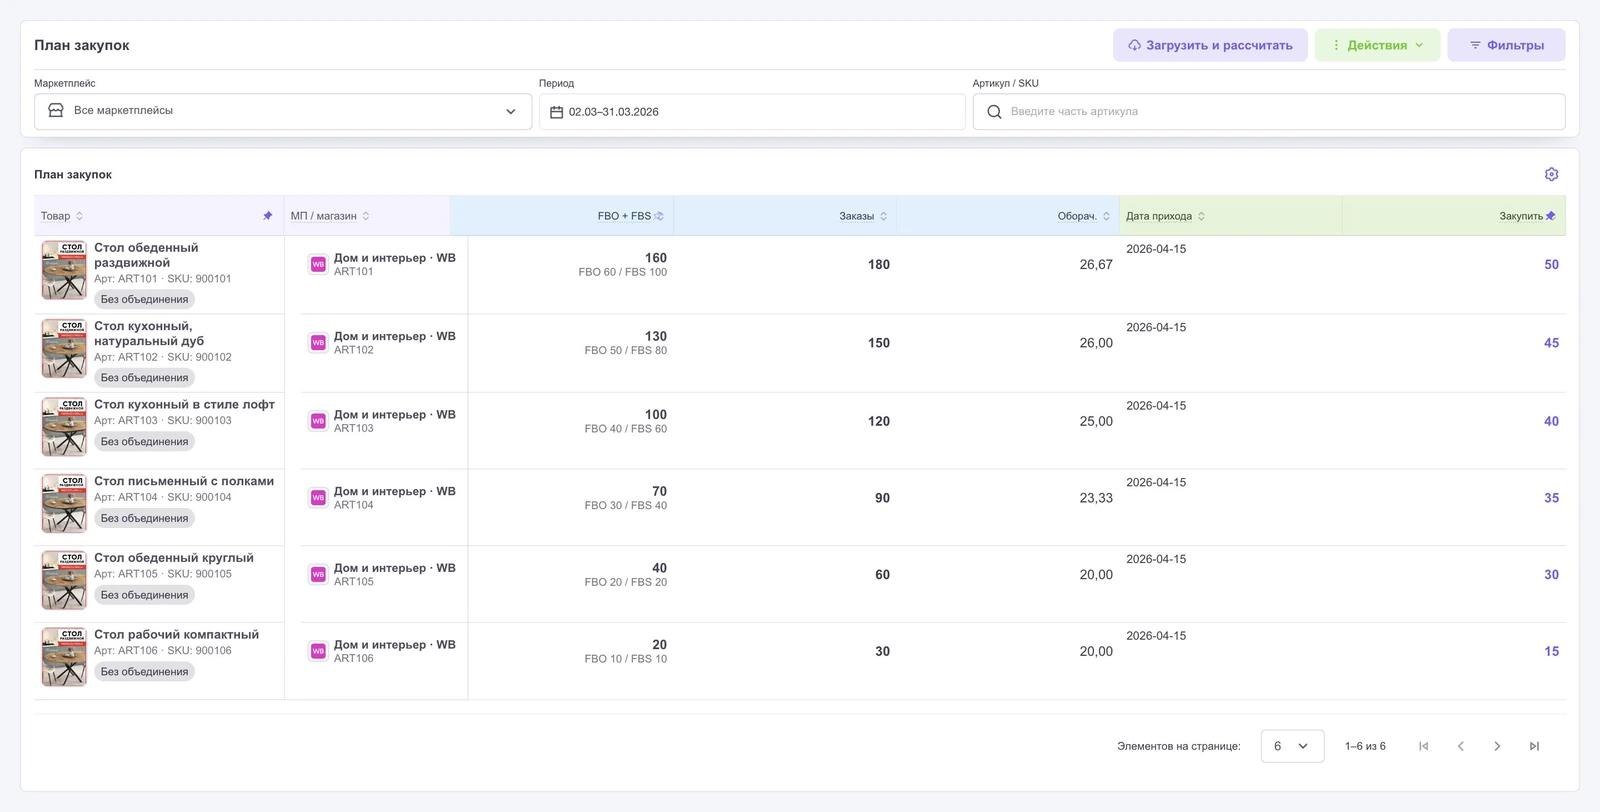This screenshot has width=1600, height=812.
Task: Click purchase quantity 15 for ART106
Action: (x=1551, y=651)
